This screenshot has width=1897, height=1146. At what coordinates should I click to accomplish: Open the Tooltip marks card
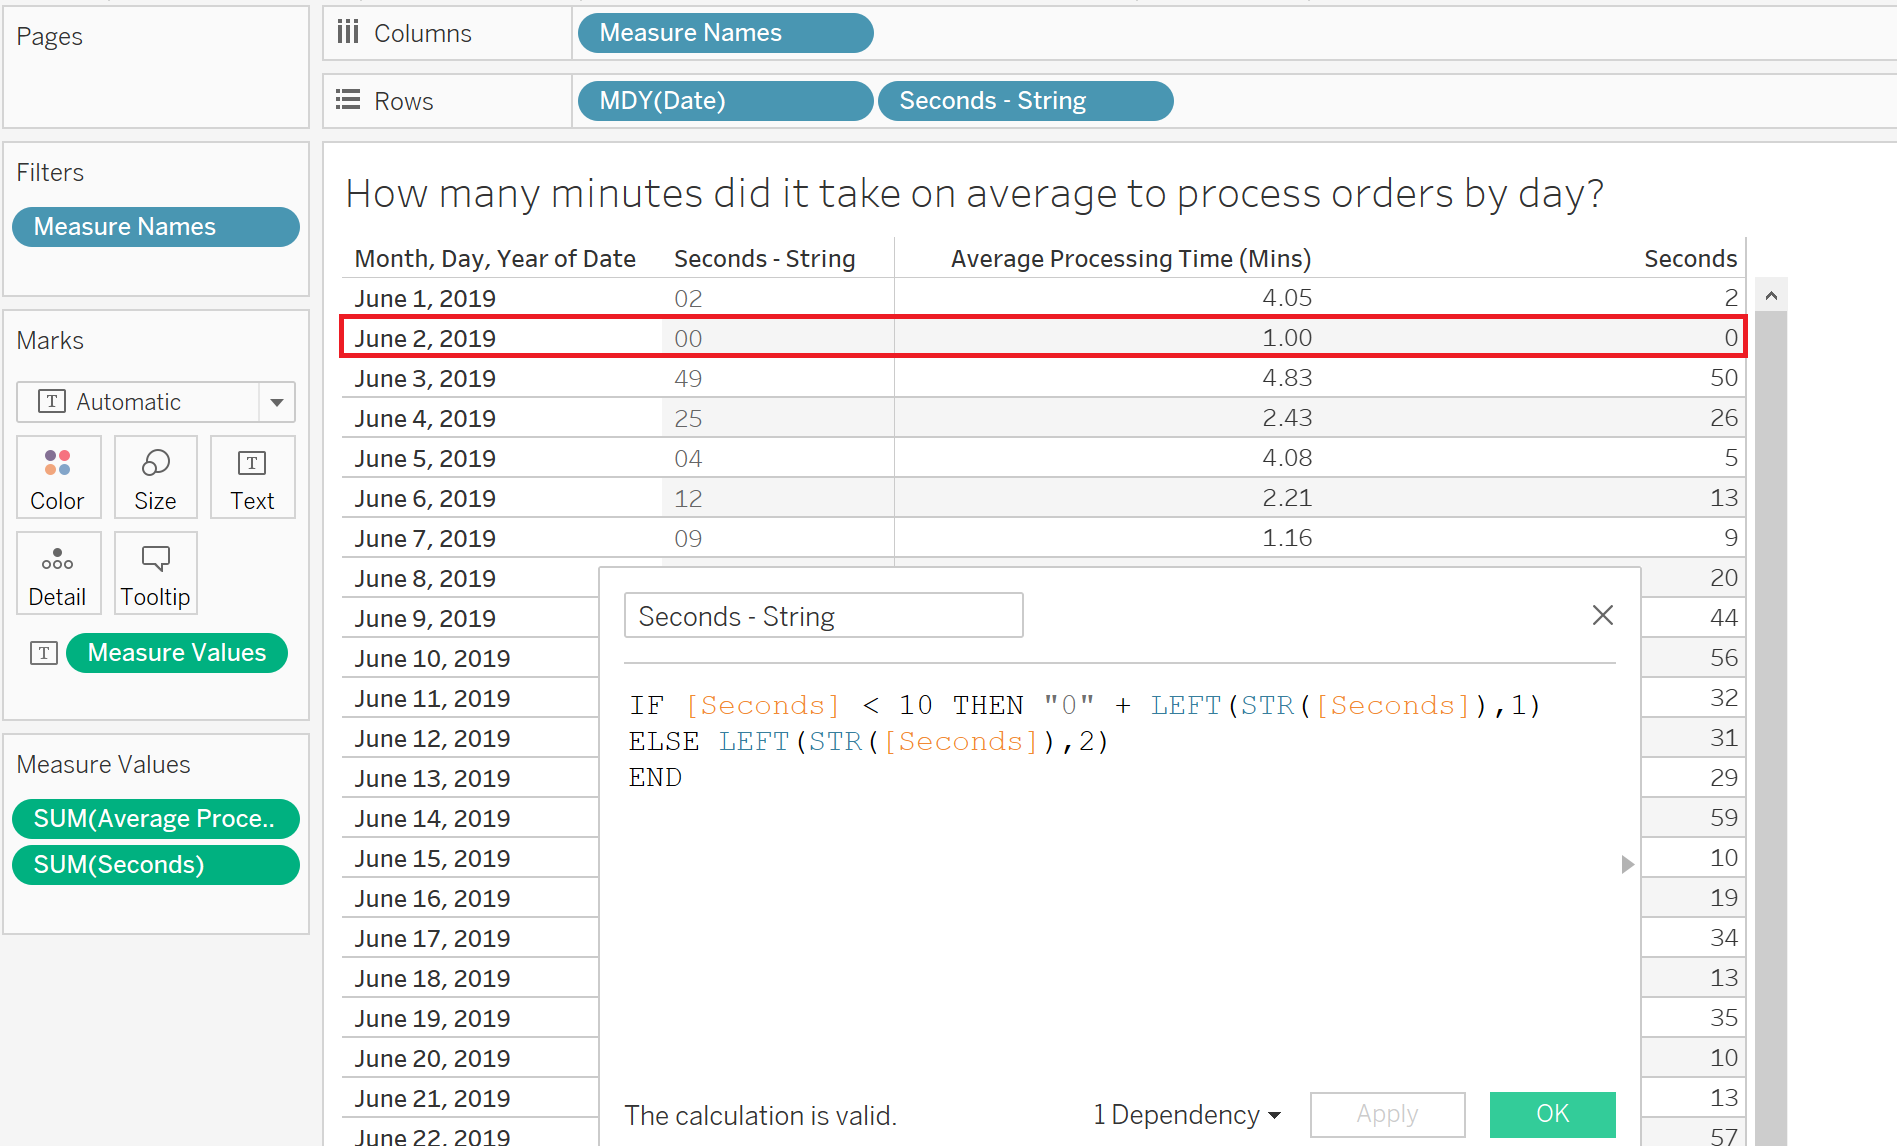click(155, 573)
